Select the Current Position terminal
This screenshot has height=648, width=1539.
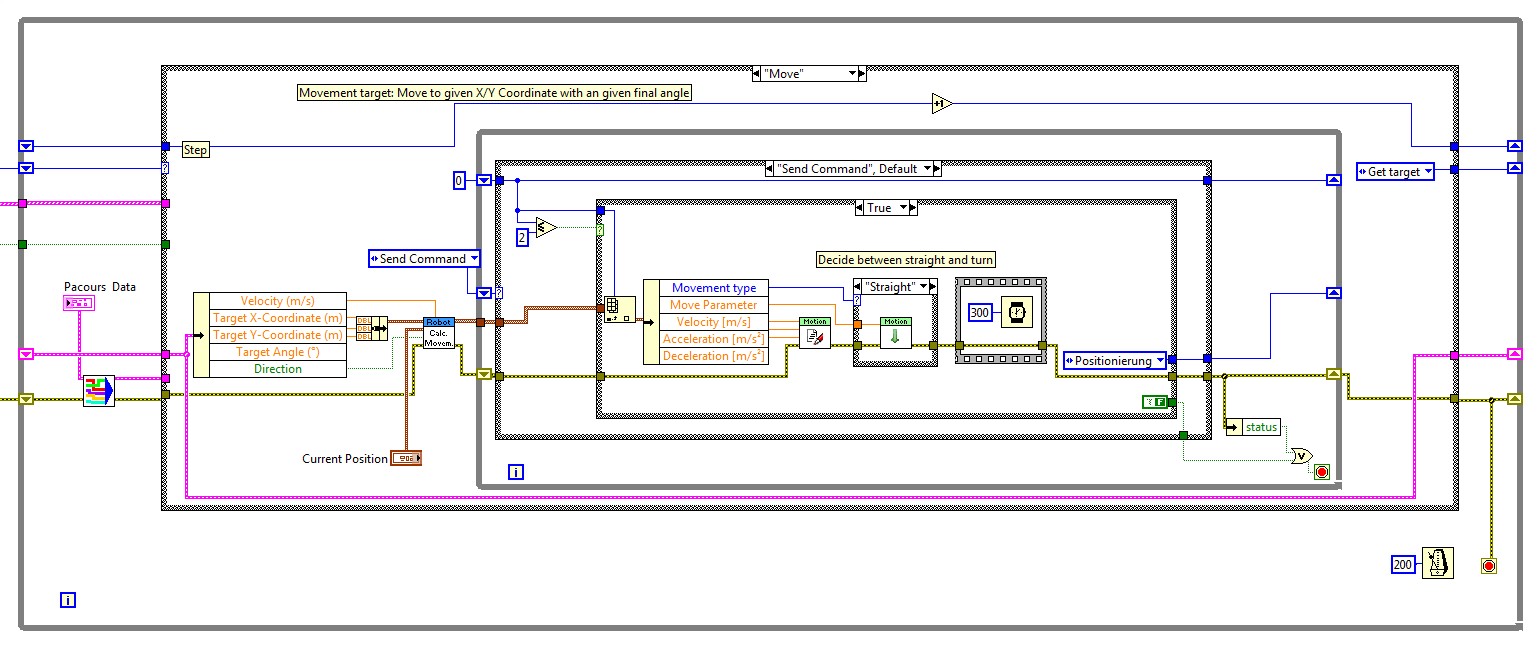coord(407,458)
